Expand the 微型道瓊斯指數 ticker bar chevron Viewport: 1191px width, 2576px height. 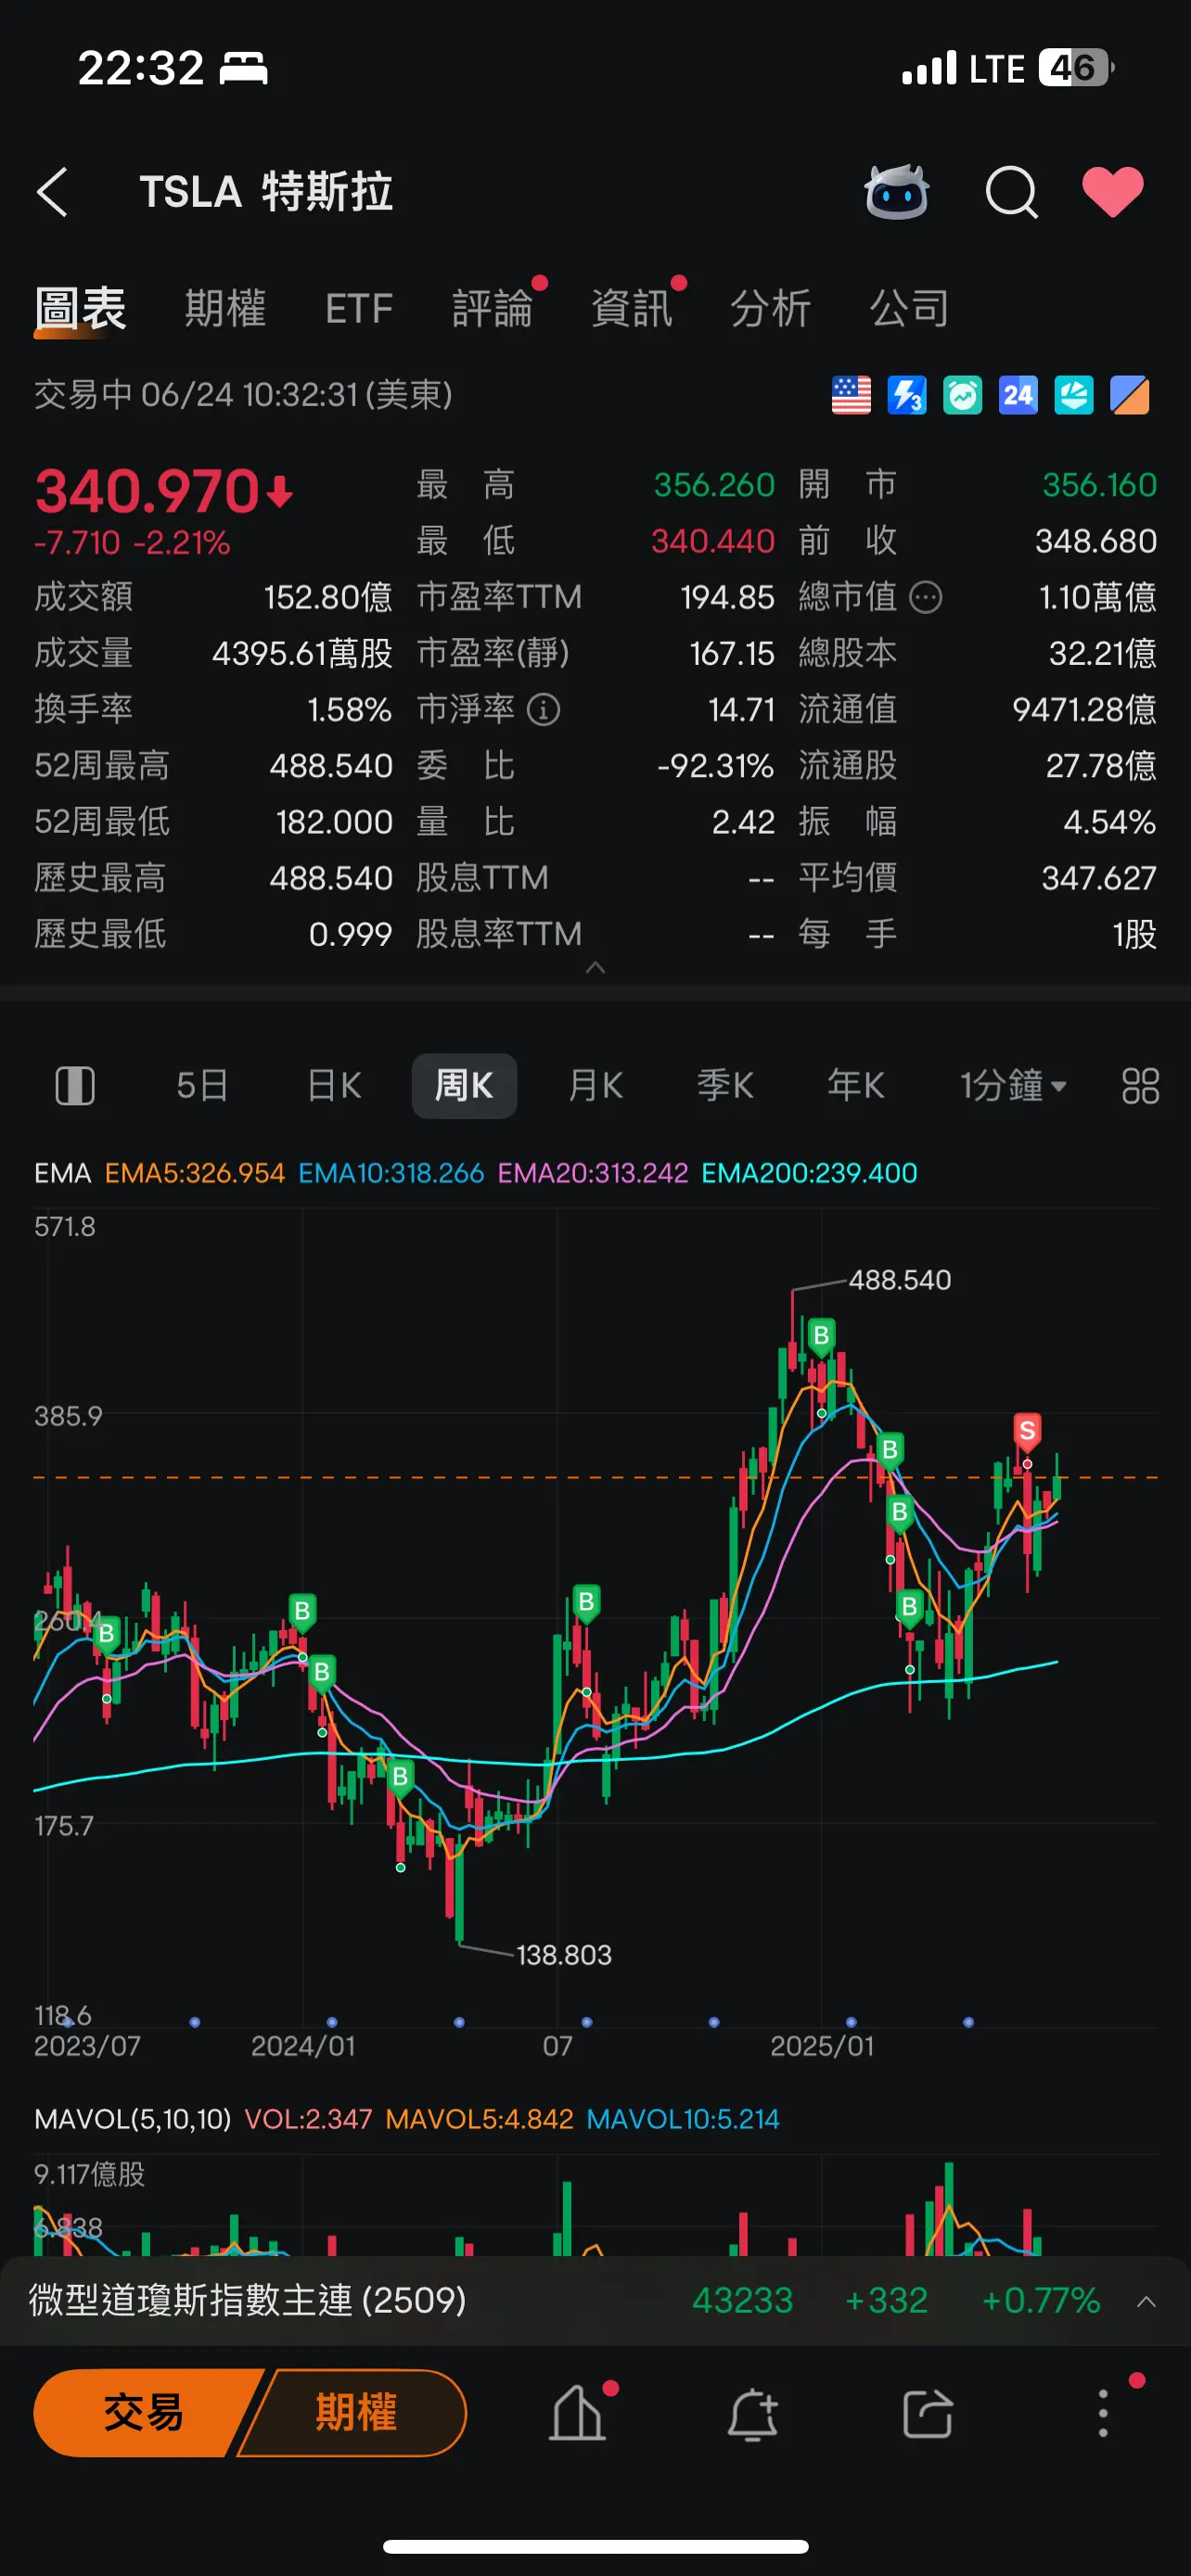pyautogui.click(x=1147, y=2301)
